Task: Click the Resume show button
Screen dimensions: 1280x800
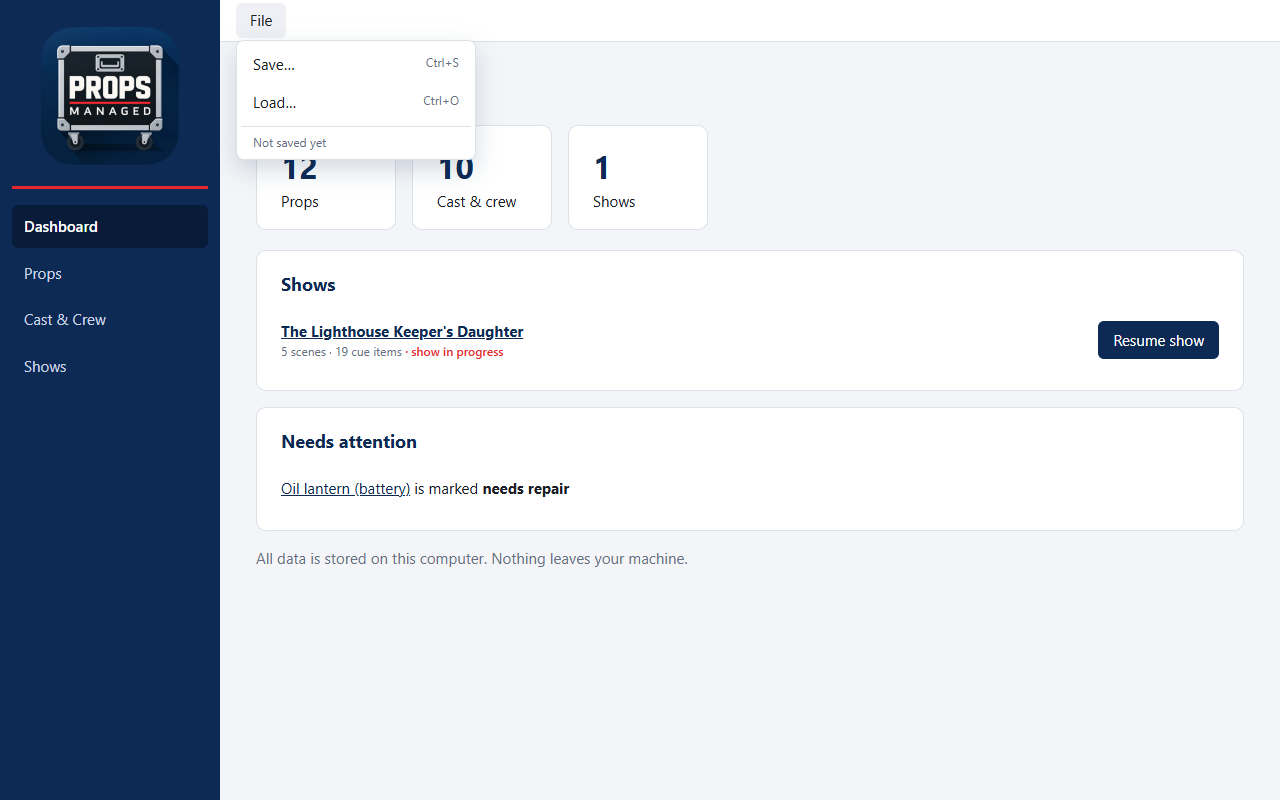Action: pyautogui.click(x=1158, y=340)
